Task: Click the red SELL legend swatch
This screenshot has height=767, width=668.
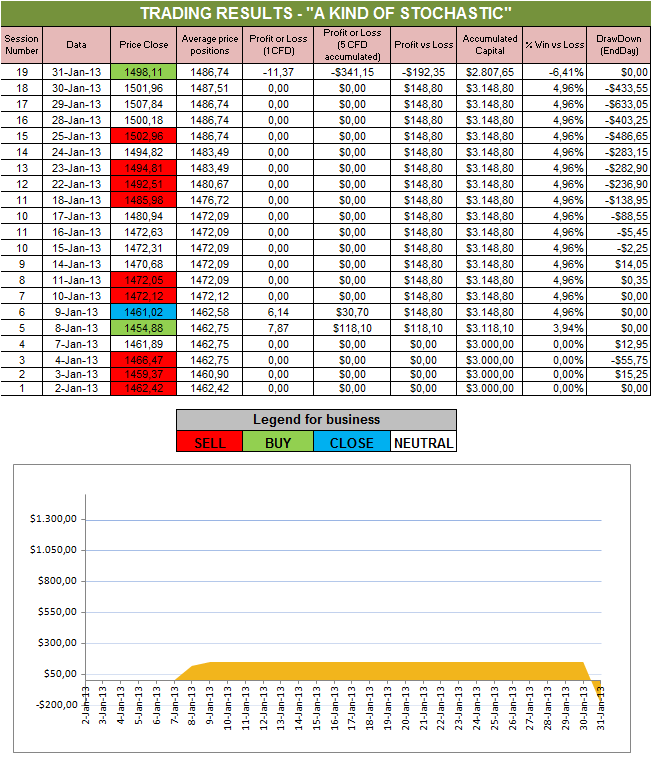Action: pyautogui.click(x=209, y=442)
